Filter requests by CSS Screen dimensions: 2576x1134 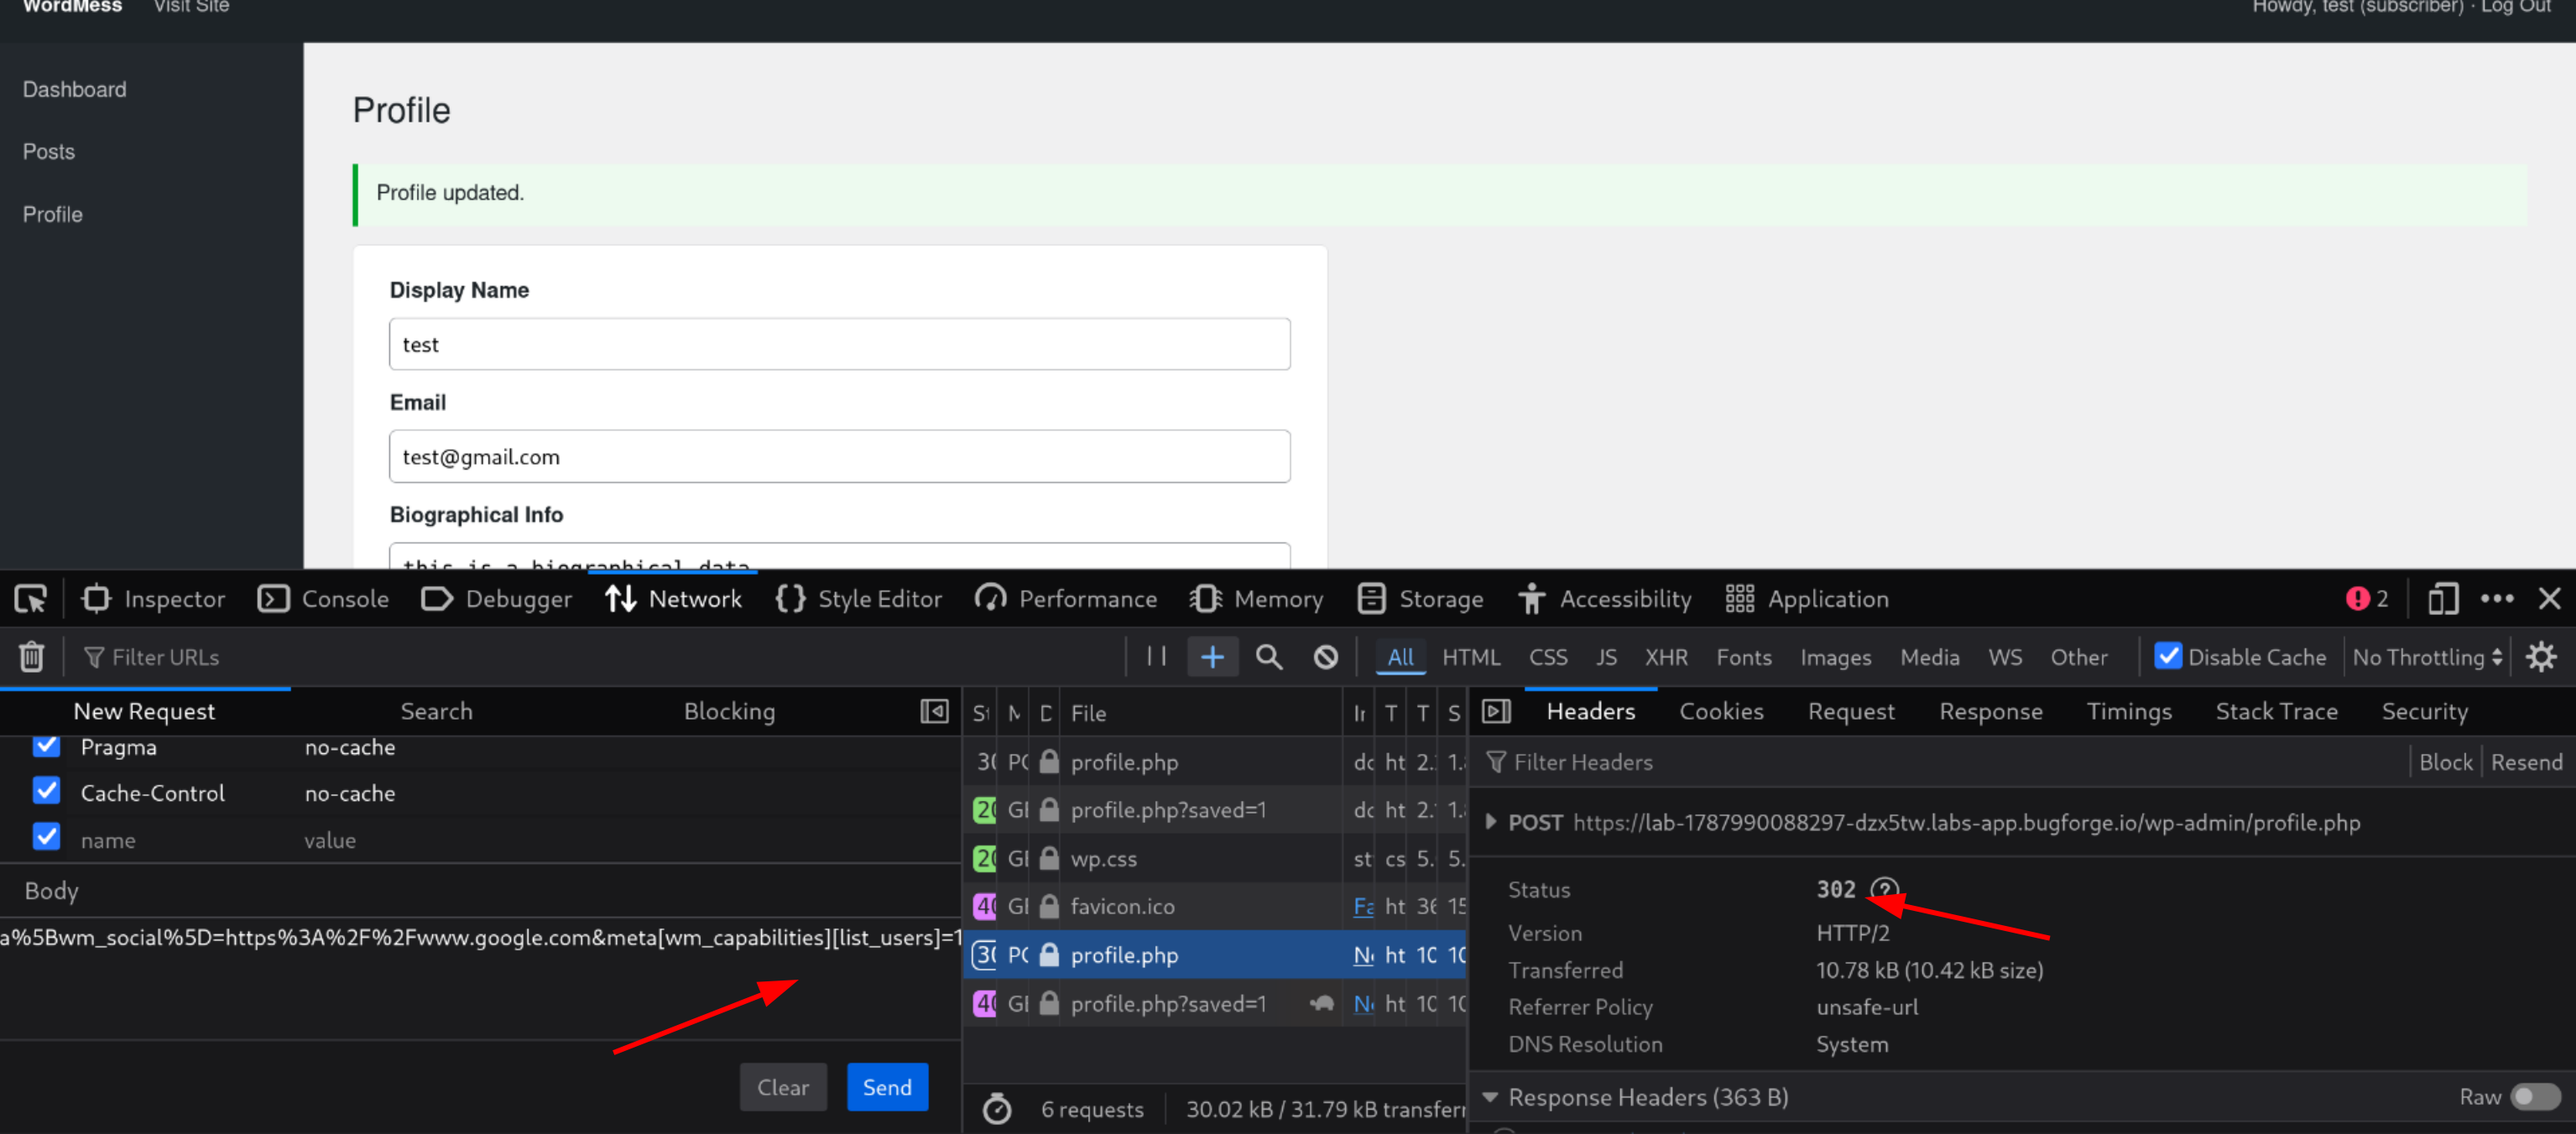(x=1548, y=657)
